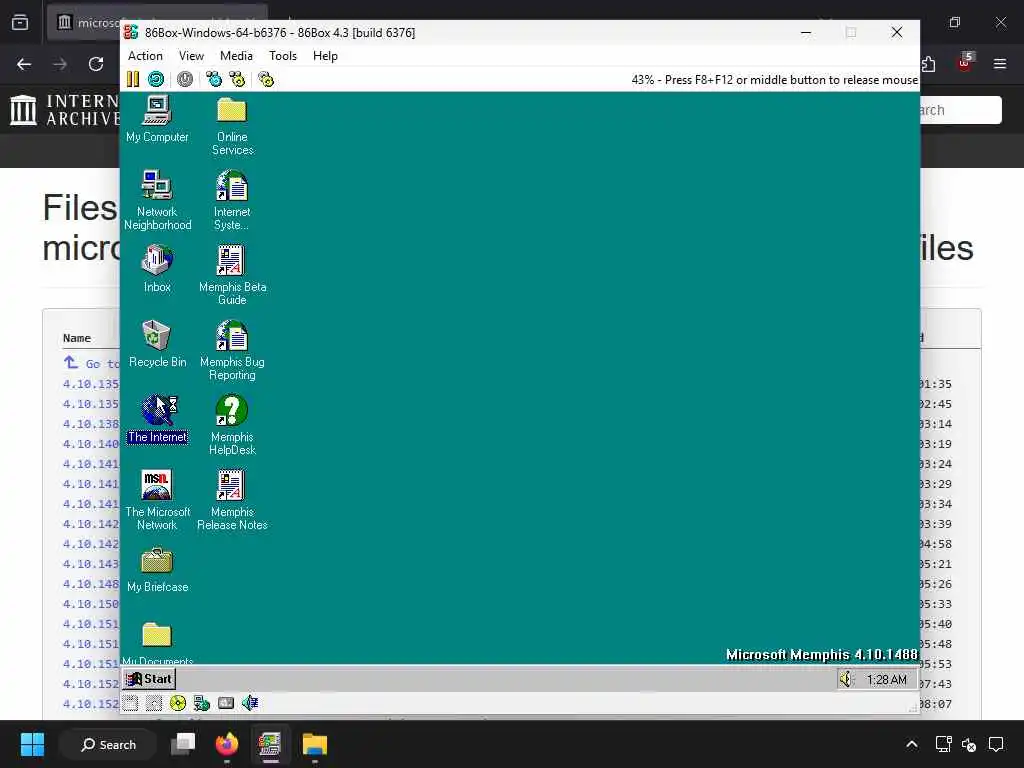Open Task View on the Windows taskbar

(183, 744)
